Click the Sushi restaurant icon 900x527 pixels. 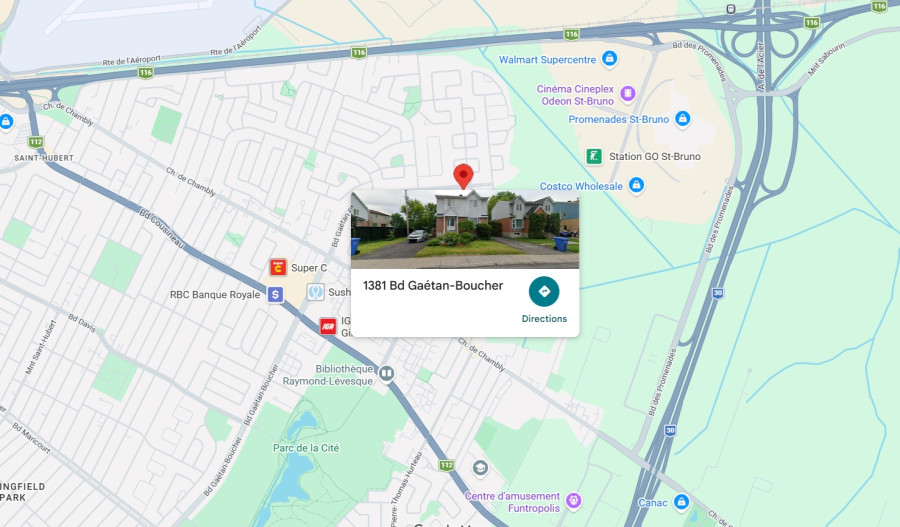pyautogui.click(x=315, y=292)
